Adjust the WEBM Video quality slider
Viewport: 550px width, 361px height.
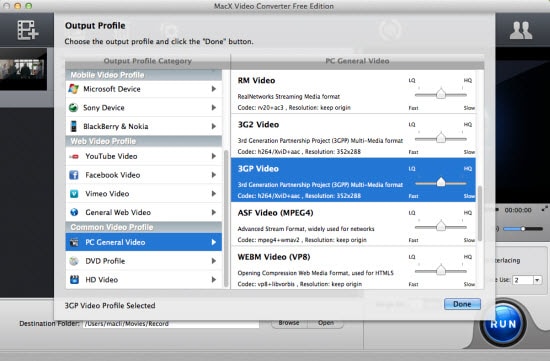click(441, 270)
